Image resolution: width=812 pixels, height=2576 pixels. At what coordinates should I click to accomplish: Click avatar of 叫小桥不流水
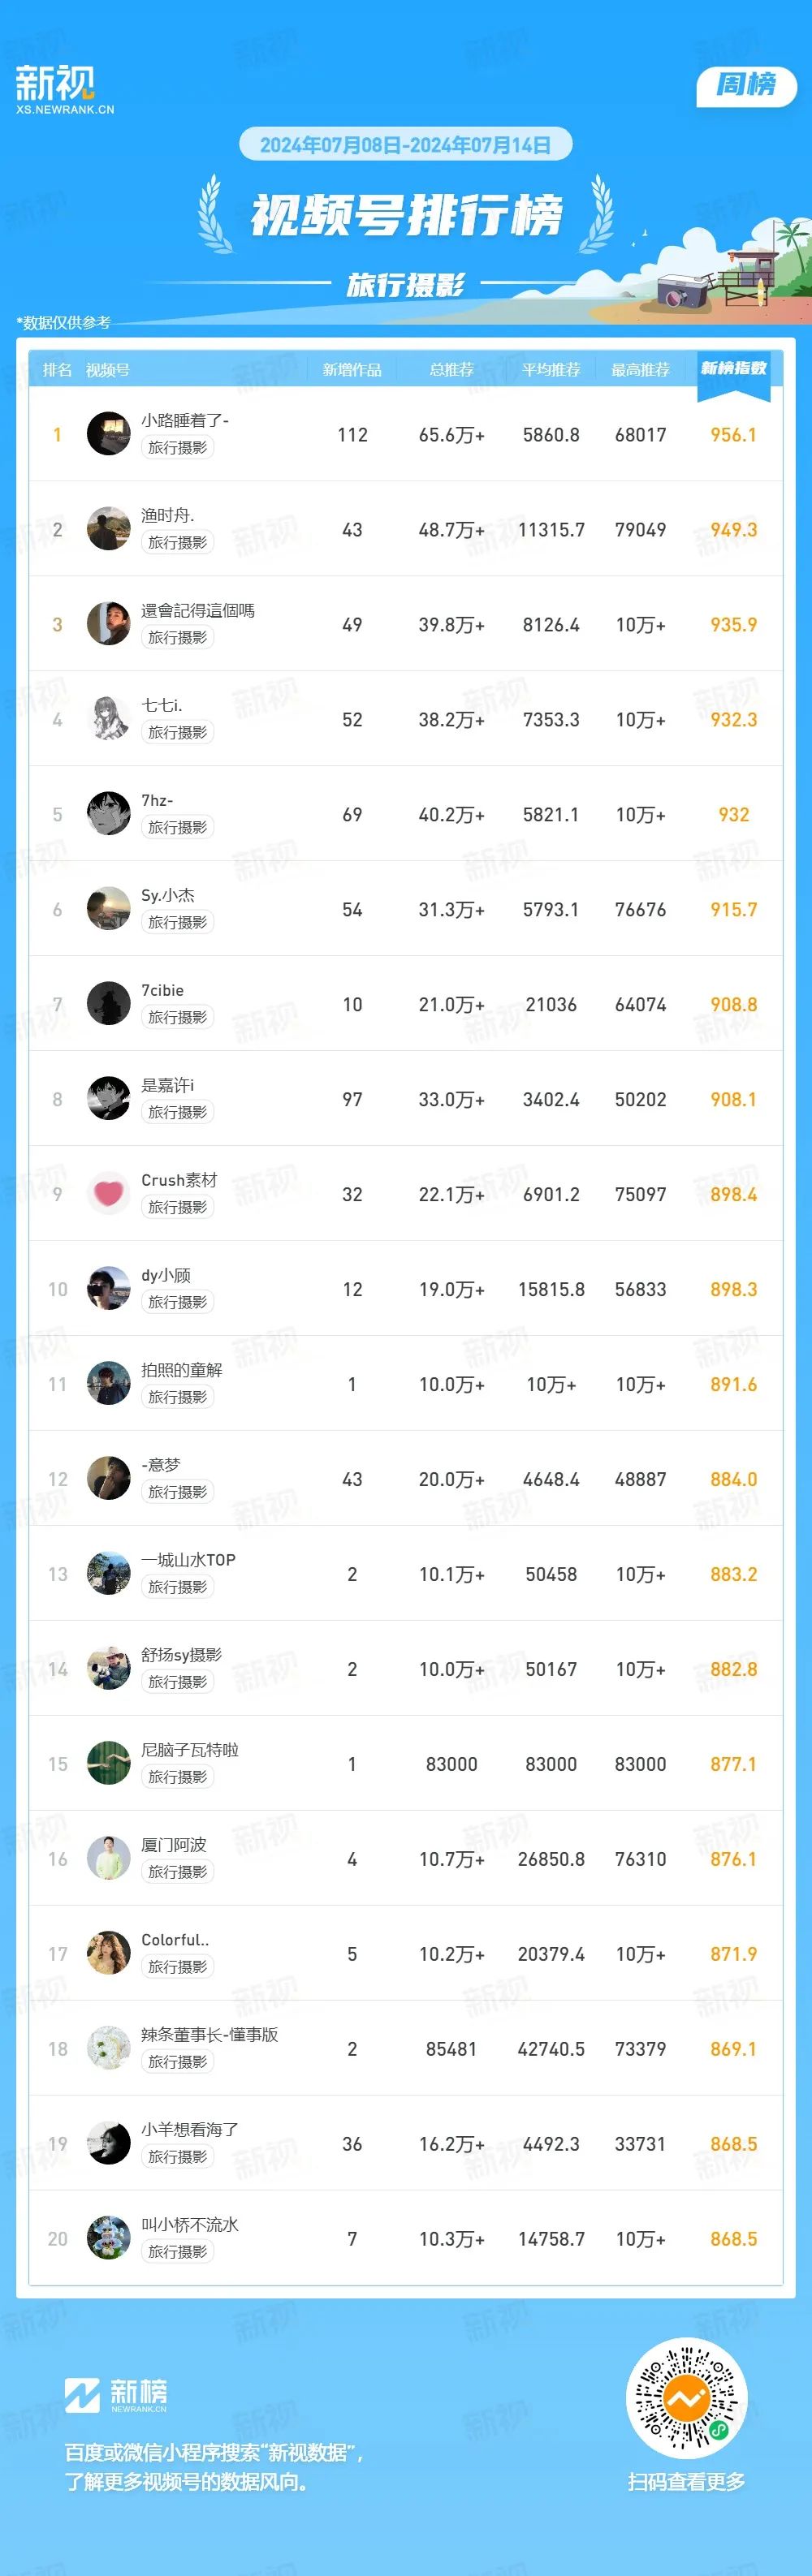108,2238
